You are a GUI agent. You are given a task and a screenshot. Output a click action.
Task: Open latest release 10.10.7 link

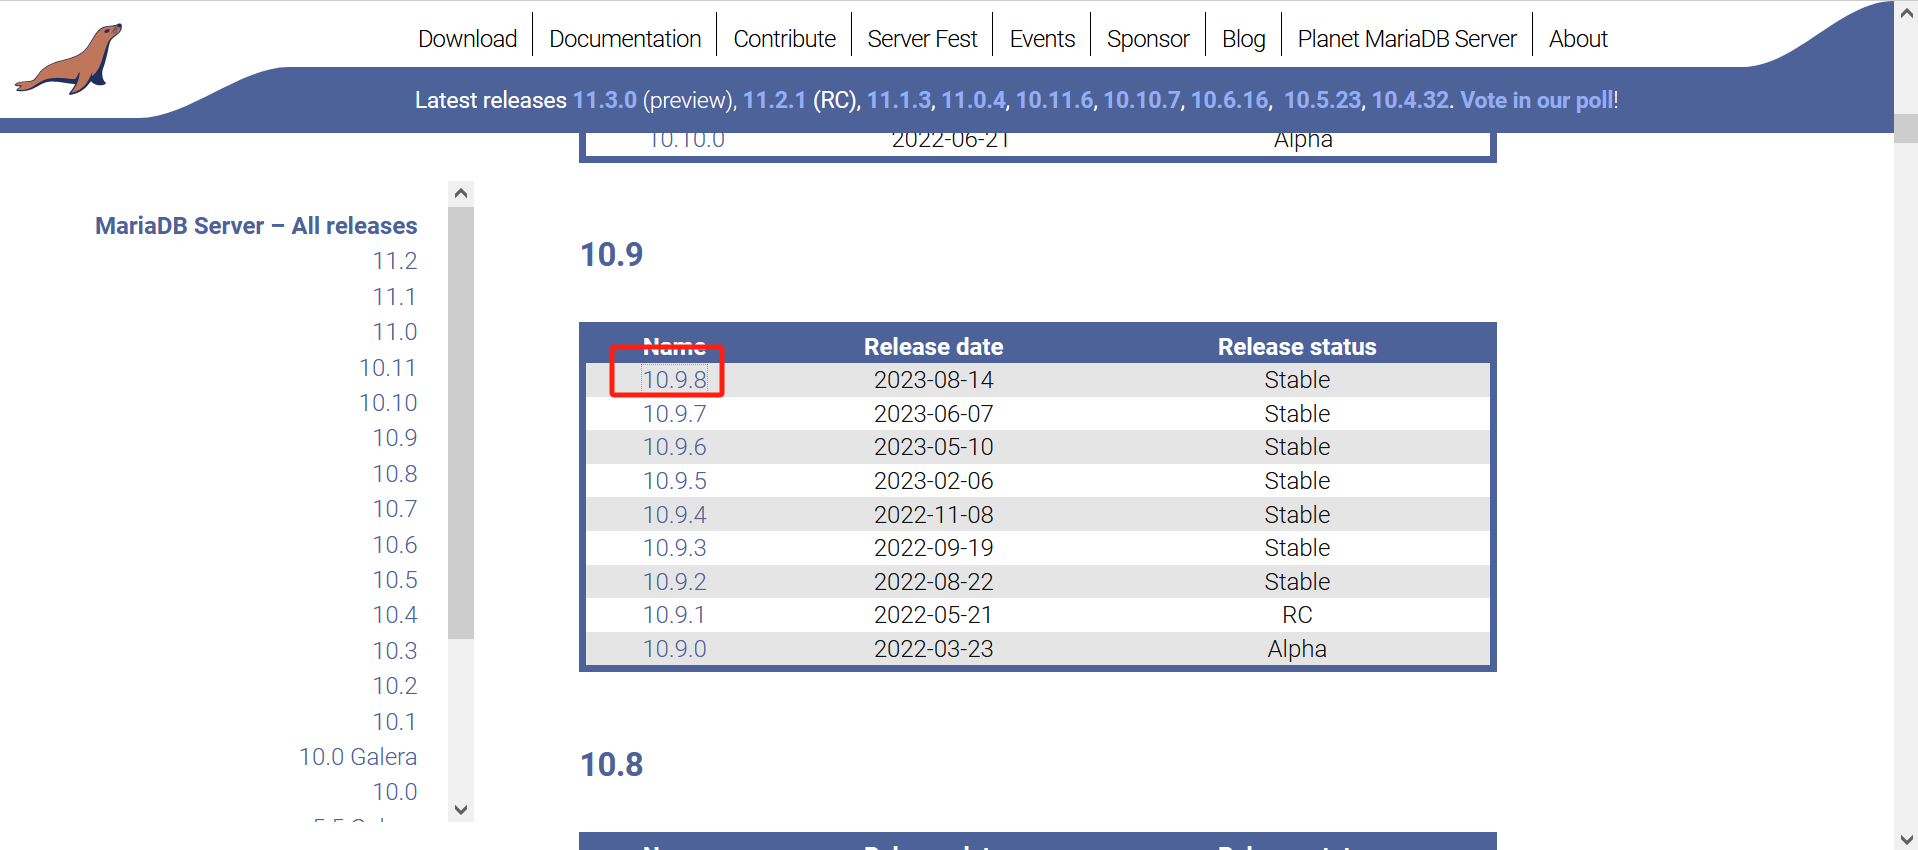(x=1142, y=100)
